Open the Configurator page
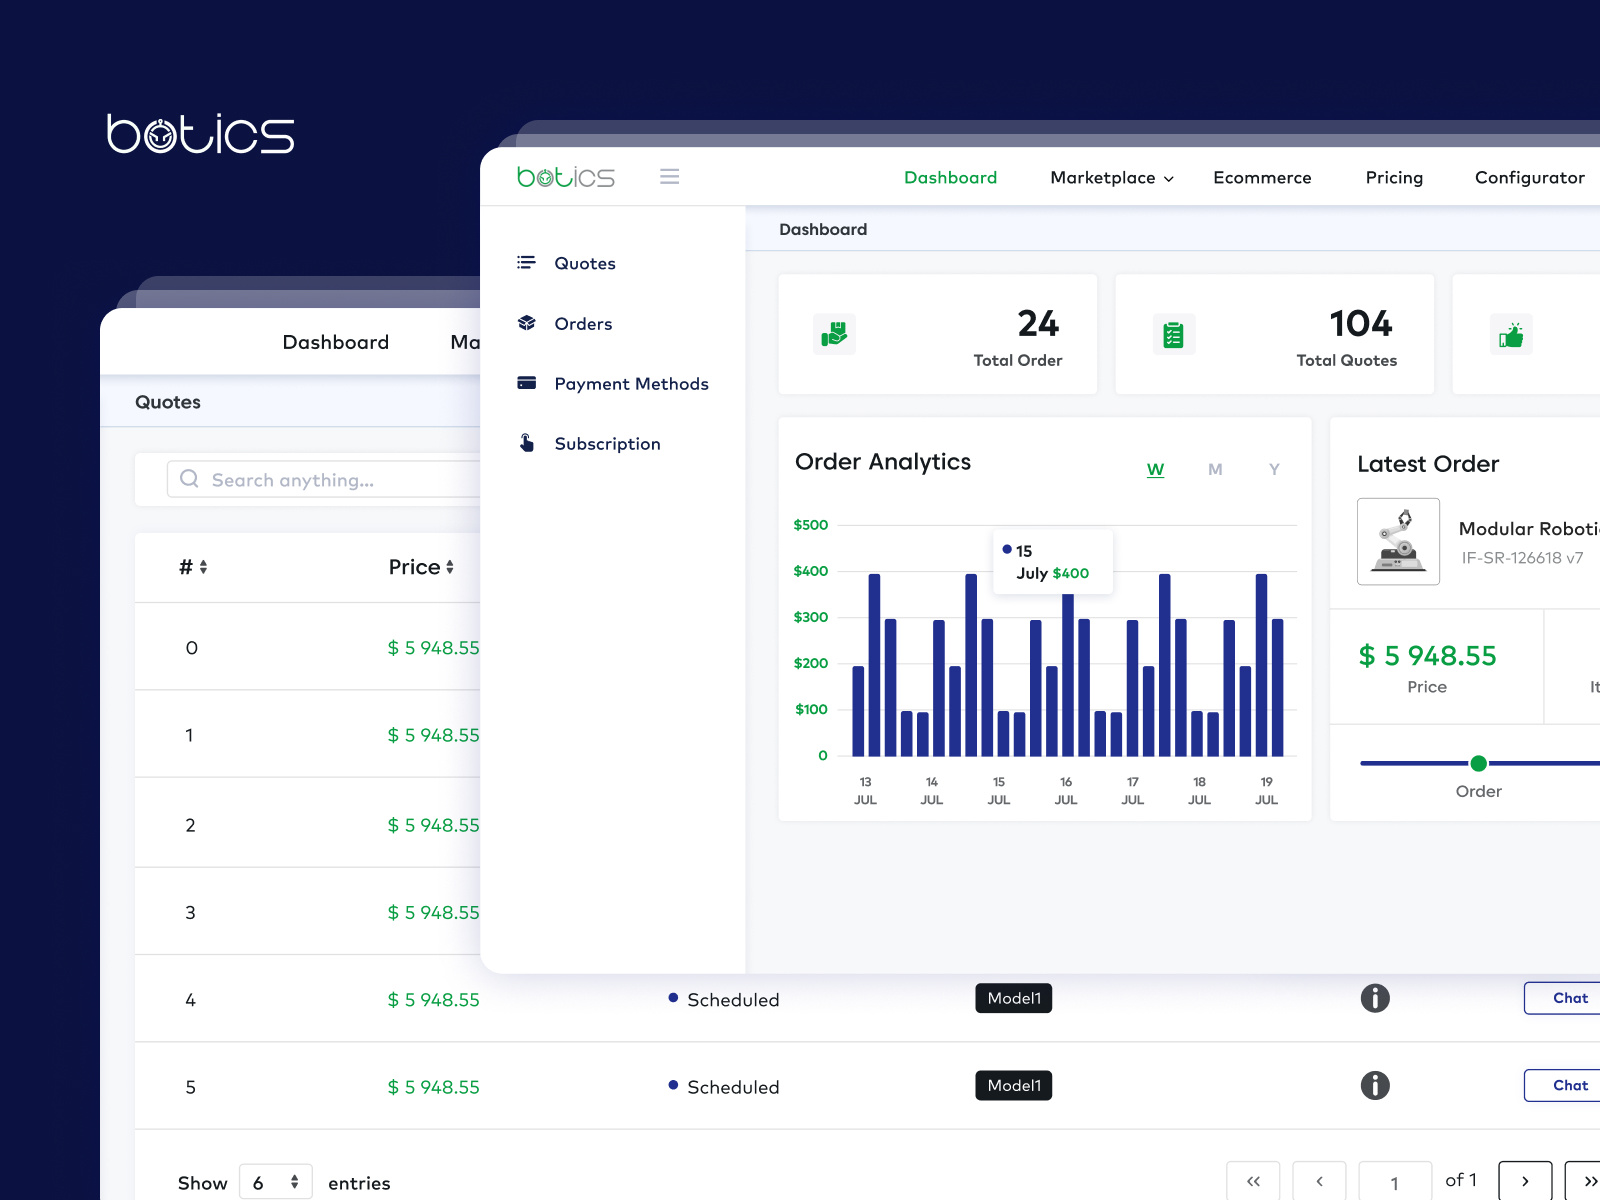 (x=1529, y=177)
